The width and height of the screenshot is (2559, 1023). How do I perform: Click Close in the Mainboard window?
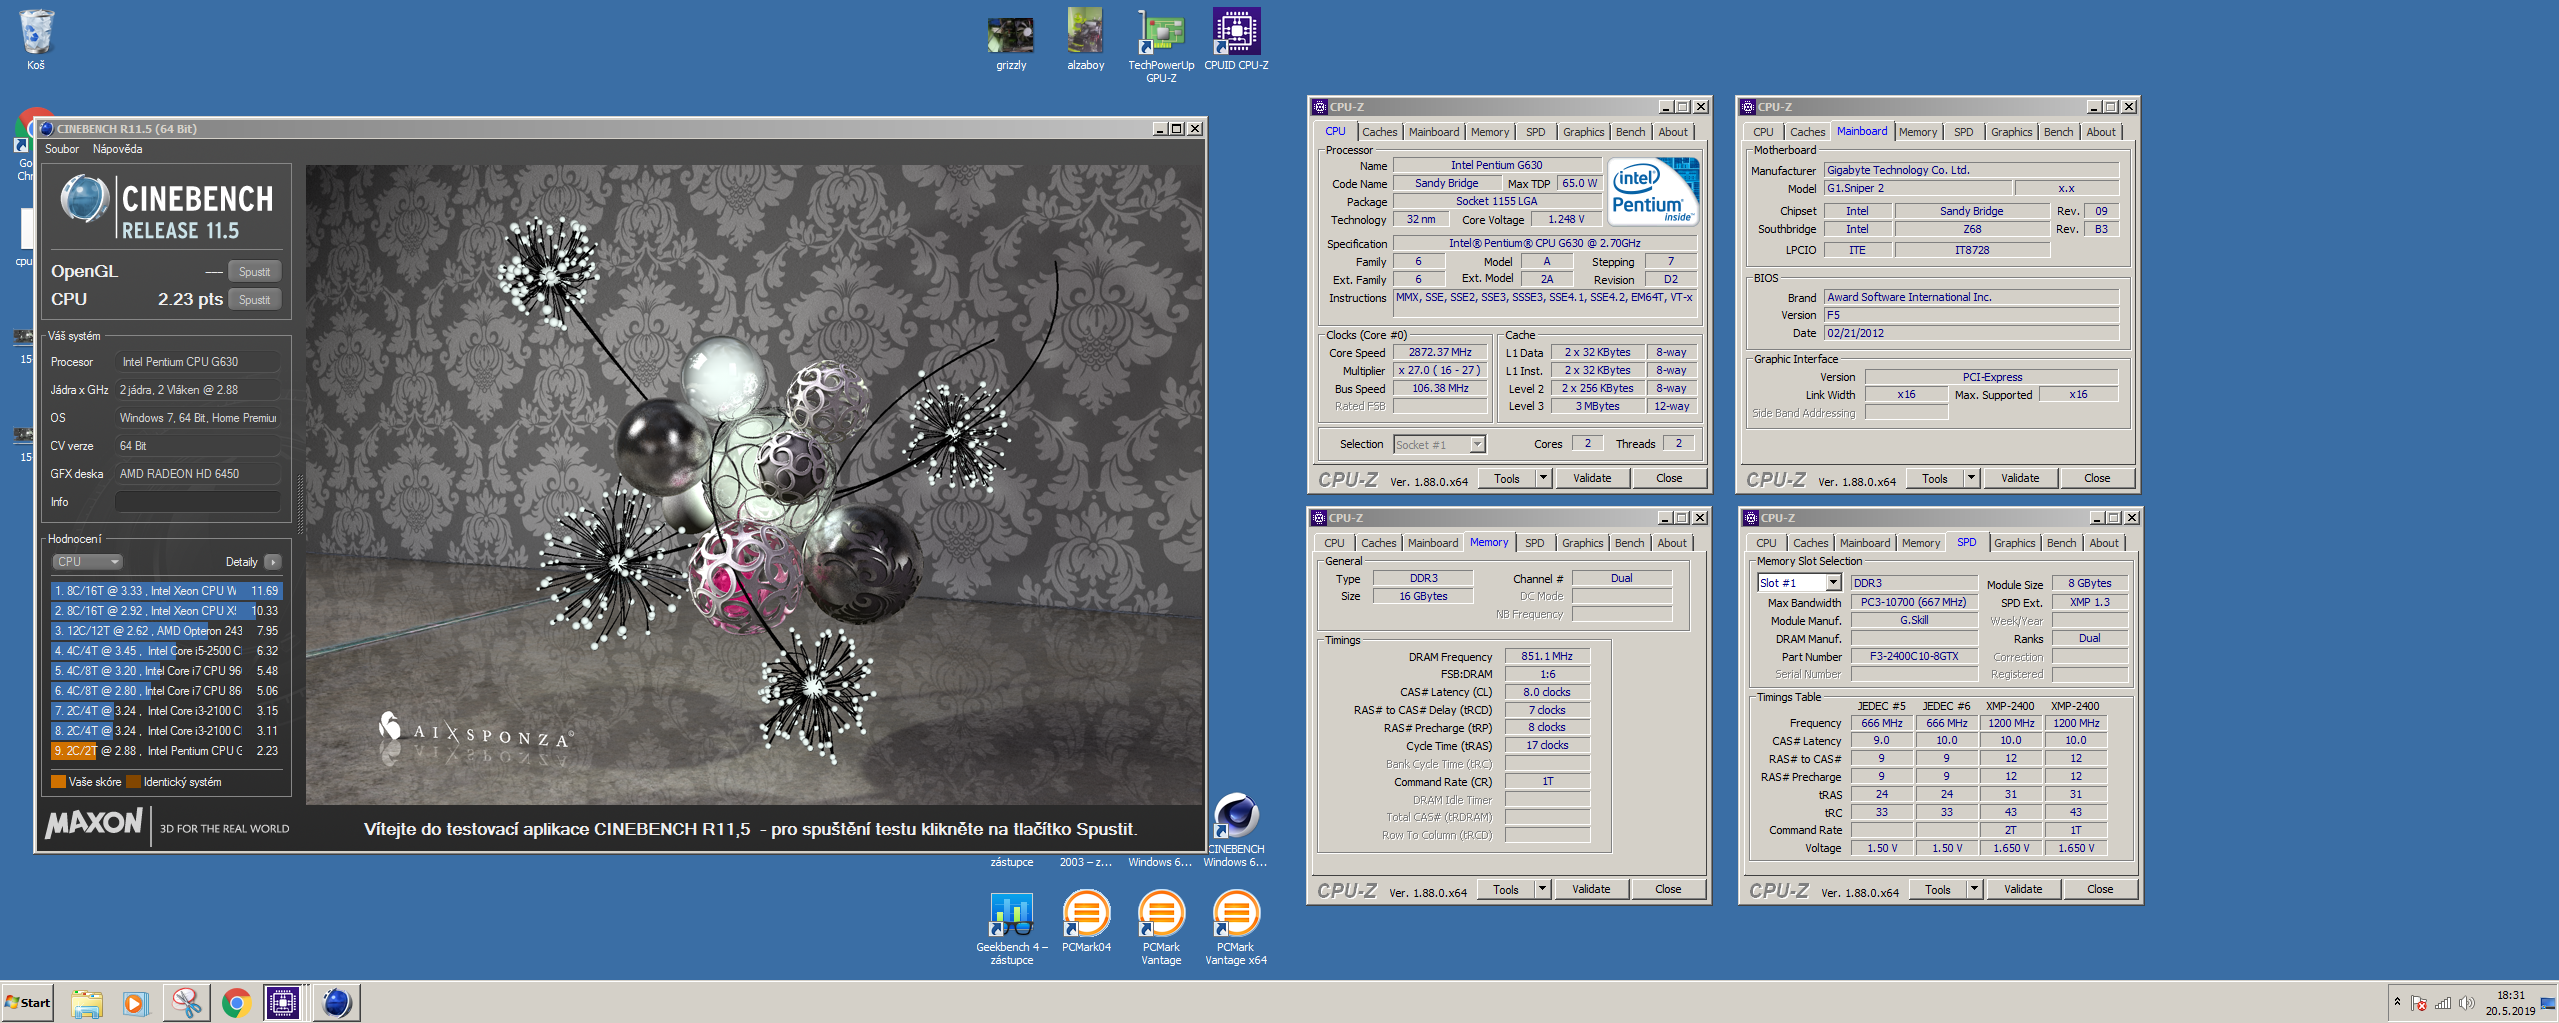(2097, 478)
